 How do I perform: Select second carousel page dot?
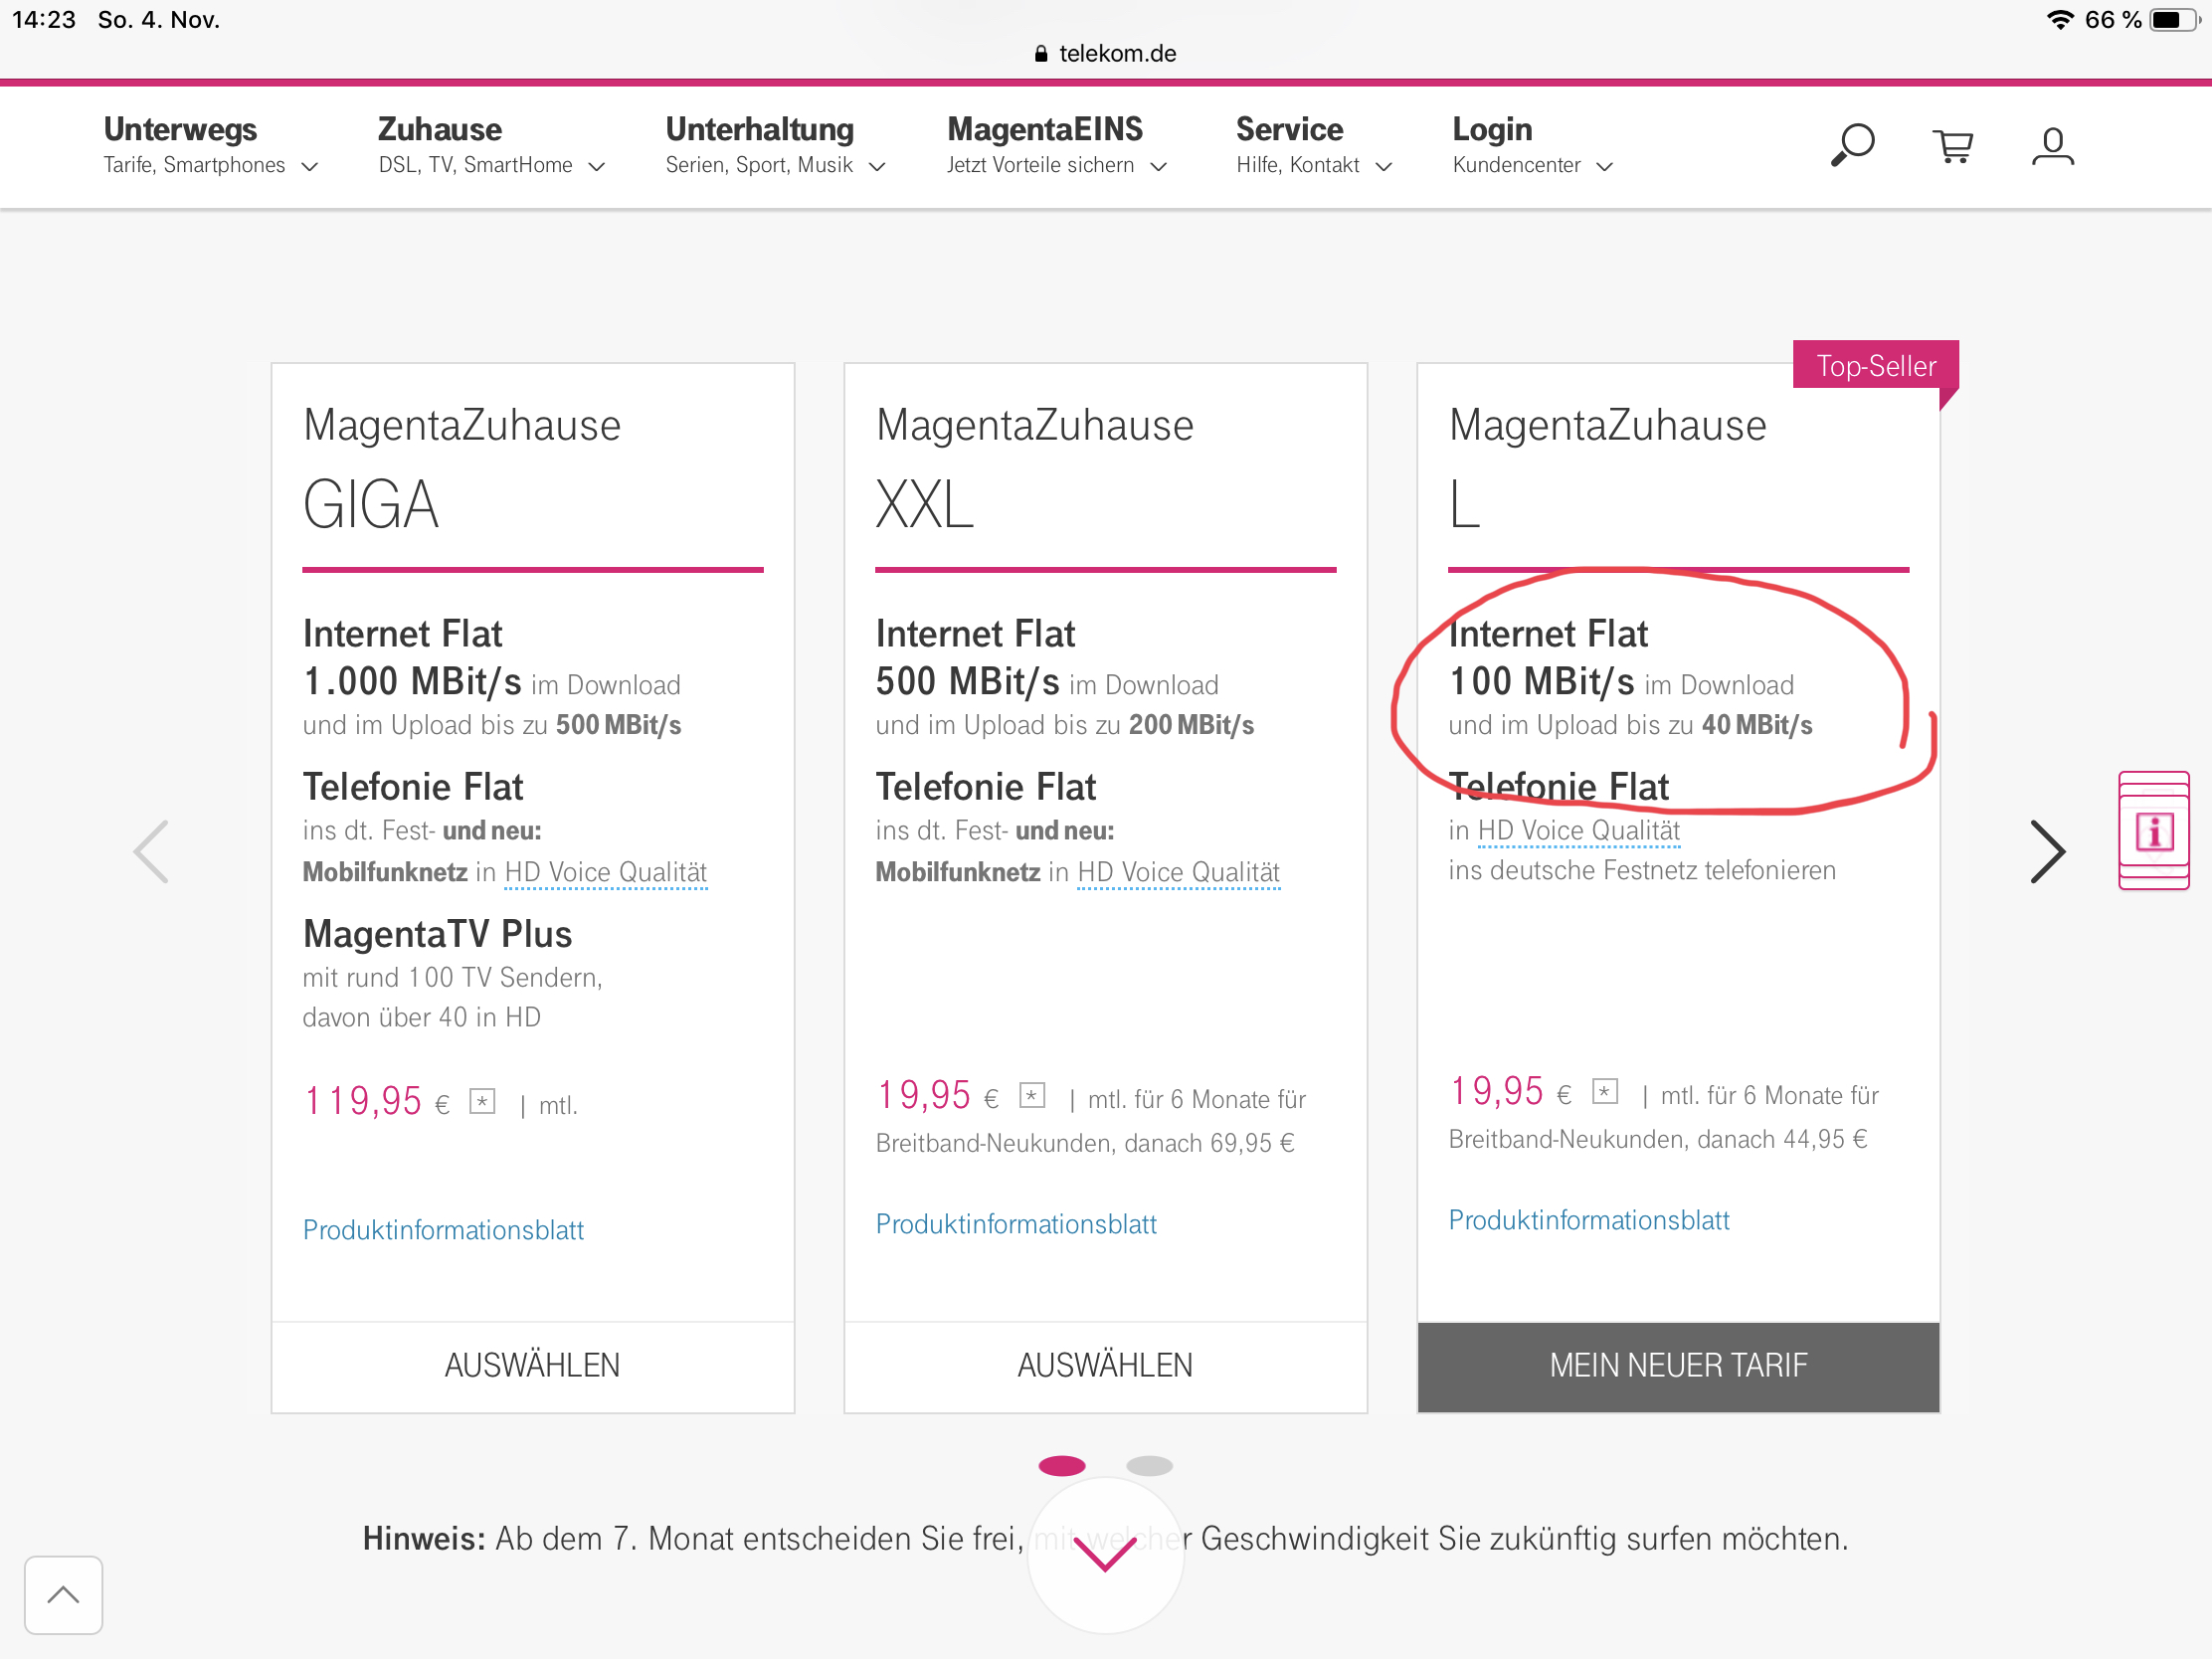(x=1149, y=1466)
